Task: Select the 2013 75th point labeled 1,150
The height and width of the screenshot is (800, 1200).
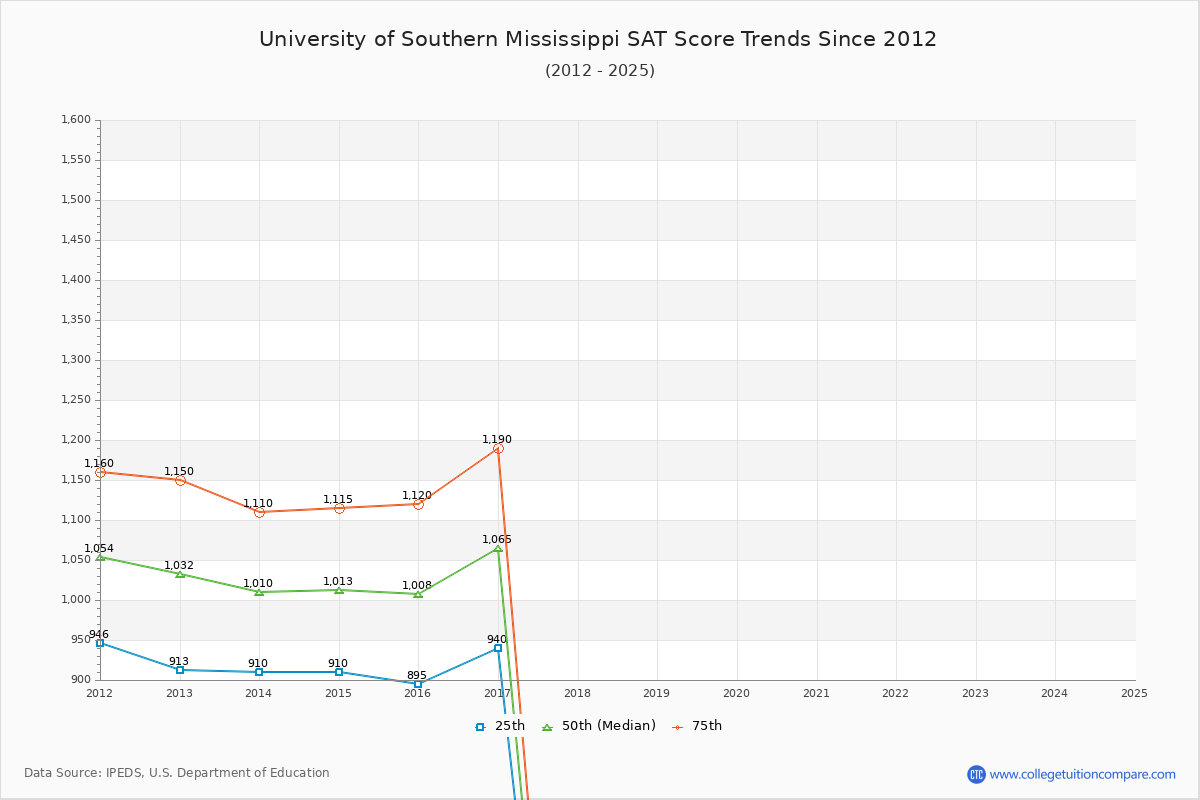Action: point(180,480)
